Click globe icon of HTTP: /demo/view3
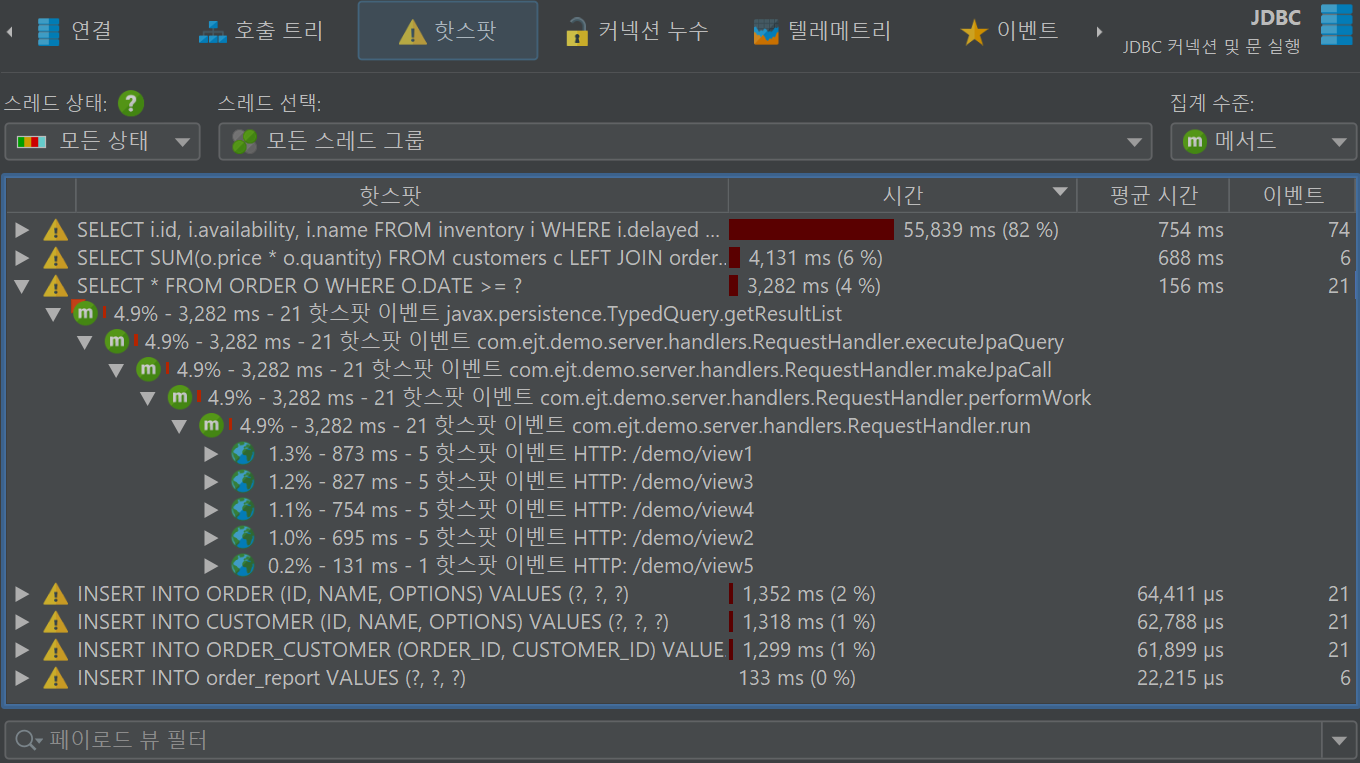The image size is (1360, 763). click(x=243, y=482)
